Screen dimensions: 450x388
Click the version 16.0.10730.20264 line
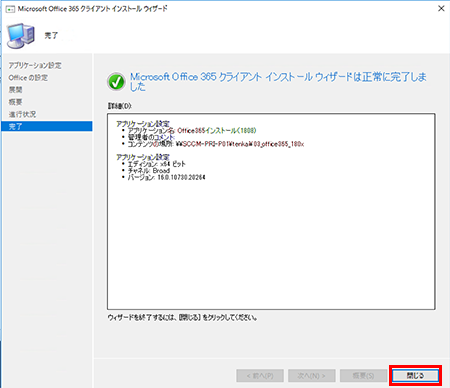coord(166,177)
